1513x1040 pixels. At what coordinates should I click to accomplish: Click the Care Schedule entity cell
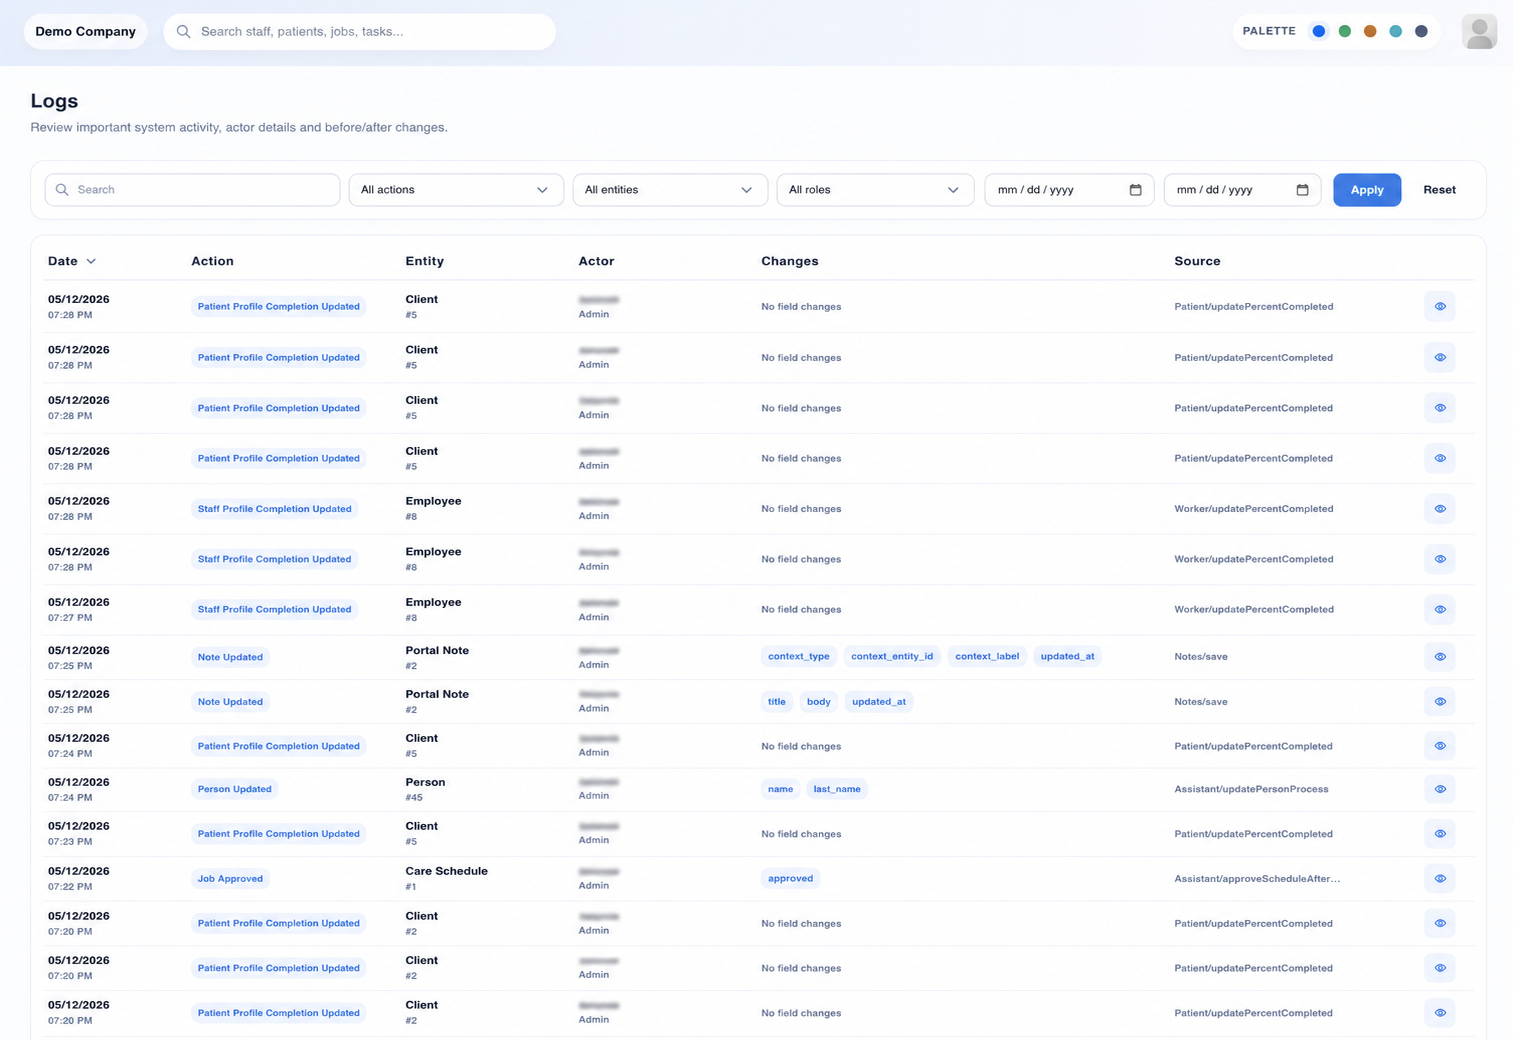pos(447,878)
